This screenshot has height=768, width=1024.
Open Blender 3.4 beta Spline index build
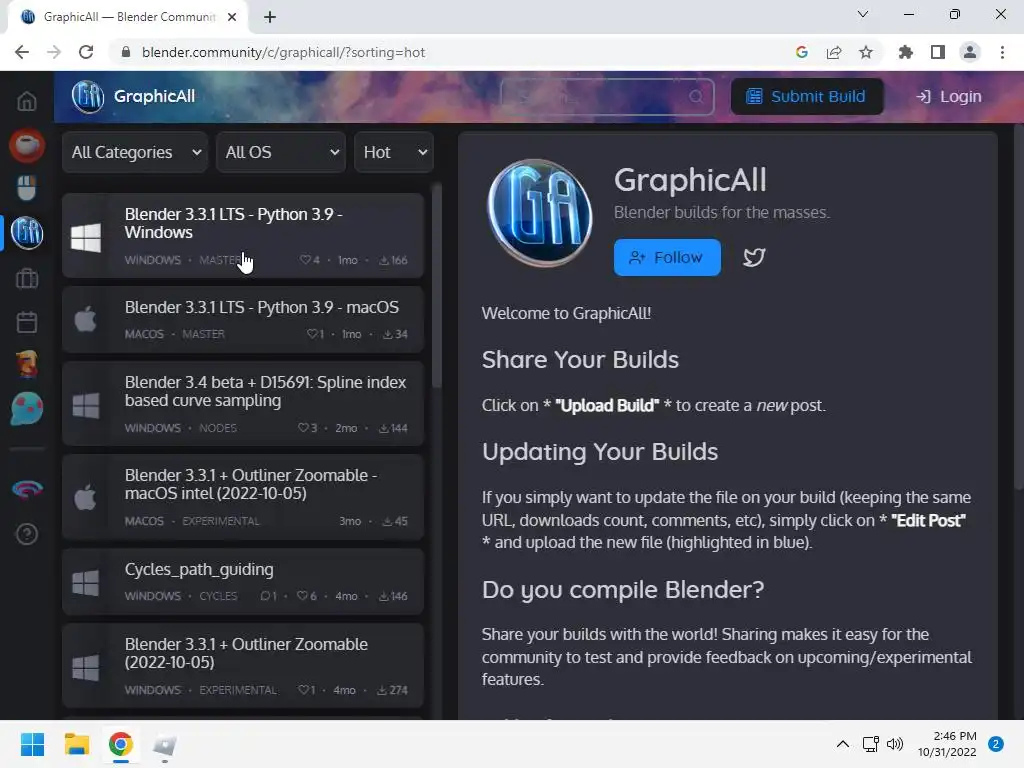click(243, 404)
